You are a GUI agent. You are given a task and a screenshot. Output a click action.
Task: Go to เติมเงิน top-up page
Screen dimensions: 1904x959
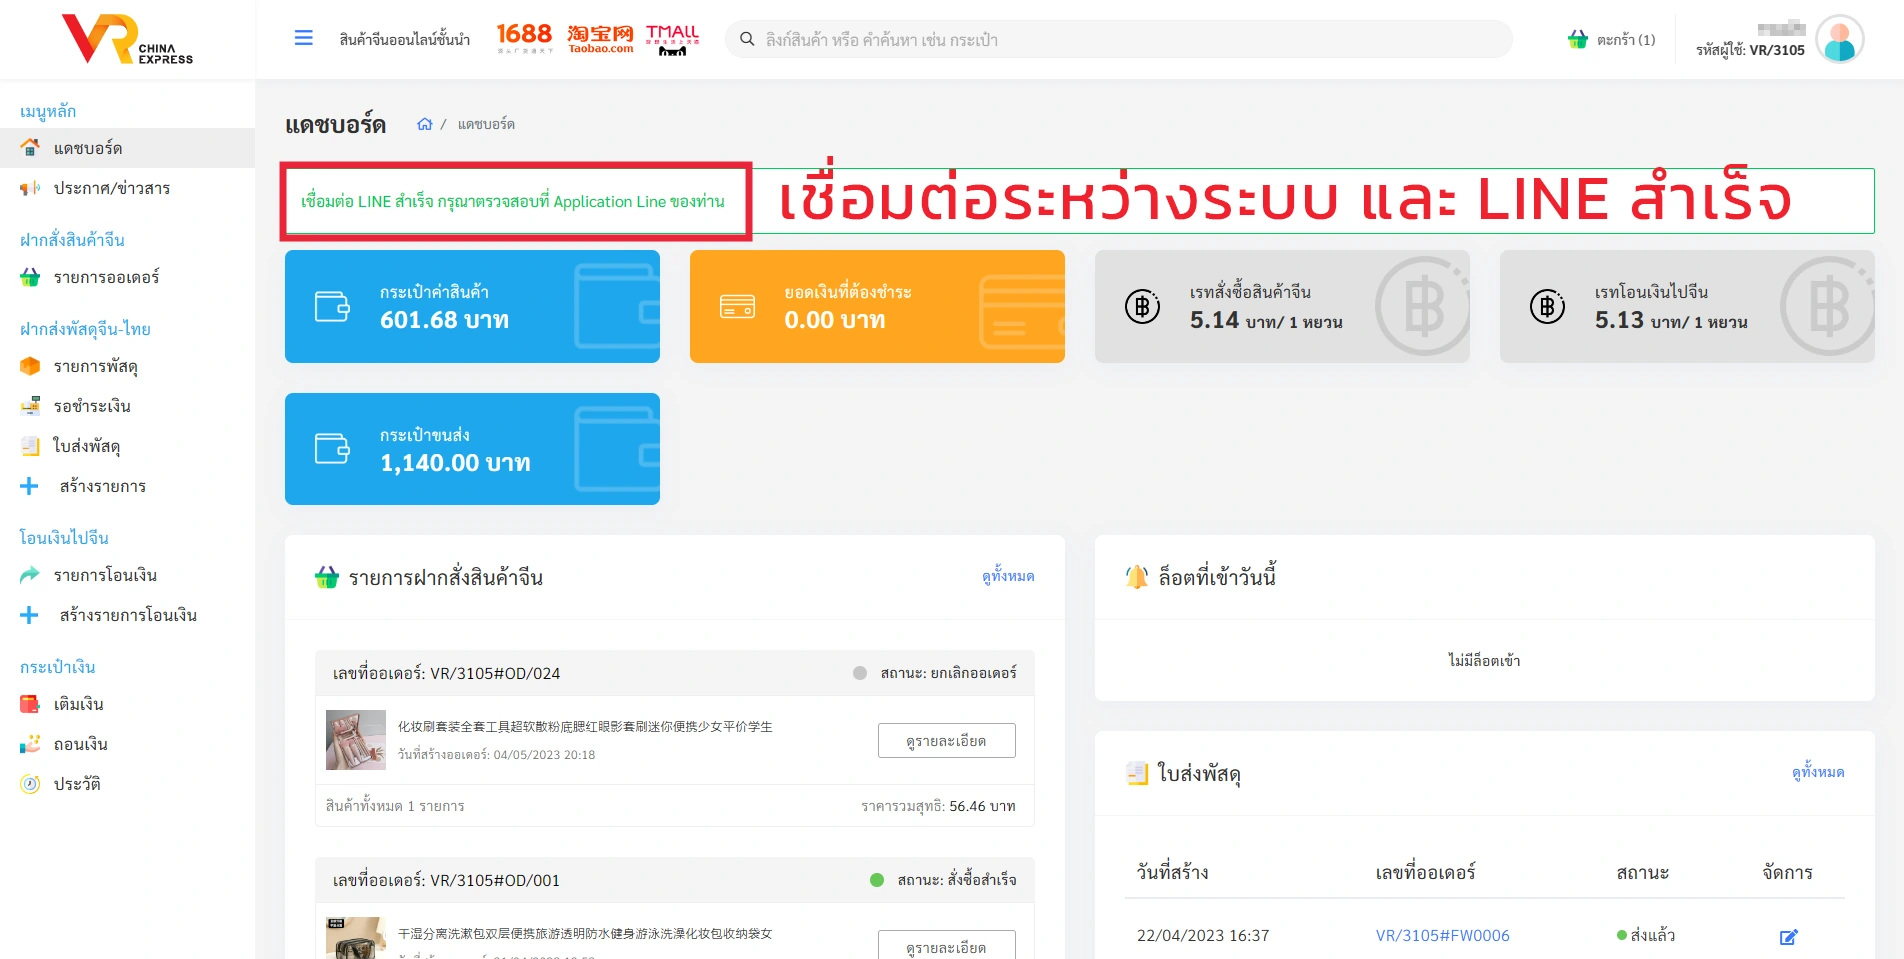coord(78,704)
